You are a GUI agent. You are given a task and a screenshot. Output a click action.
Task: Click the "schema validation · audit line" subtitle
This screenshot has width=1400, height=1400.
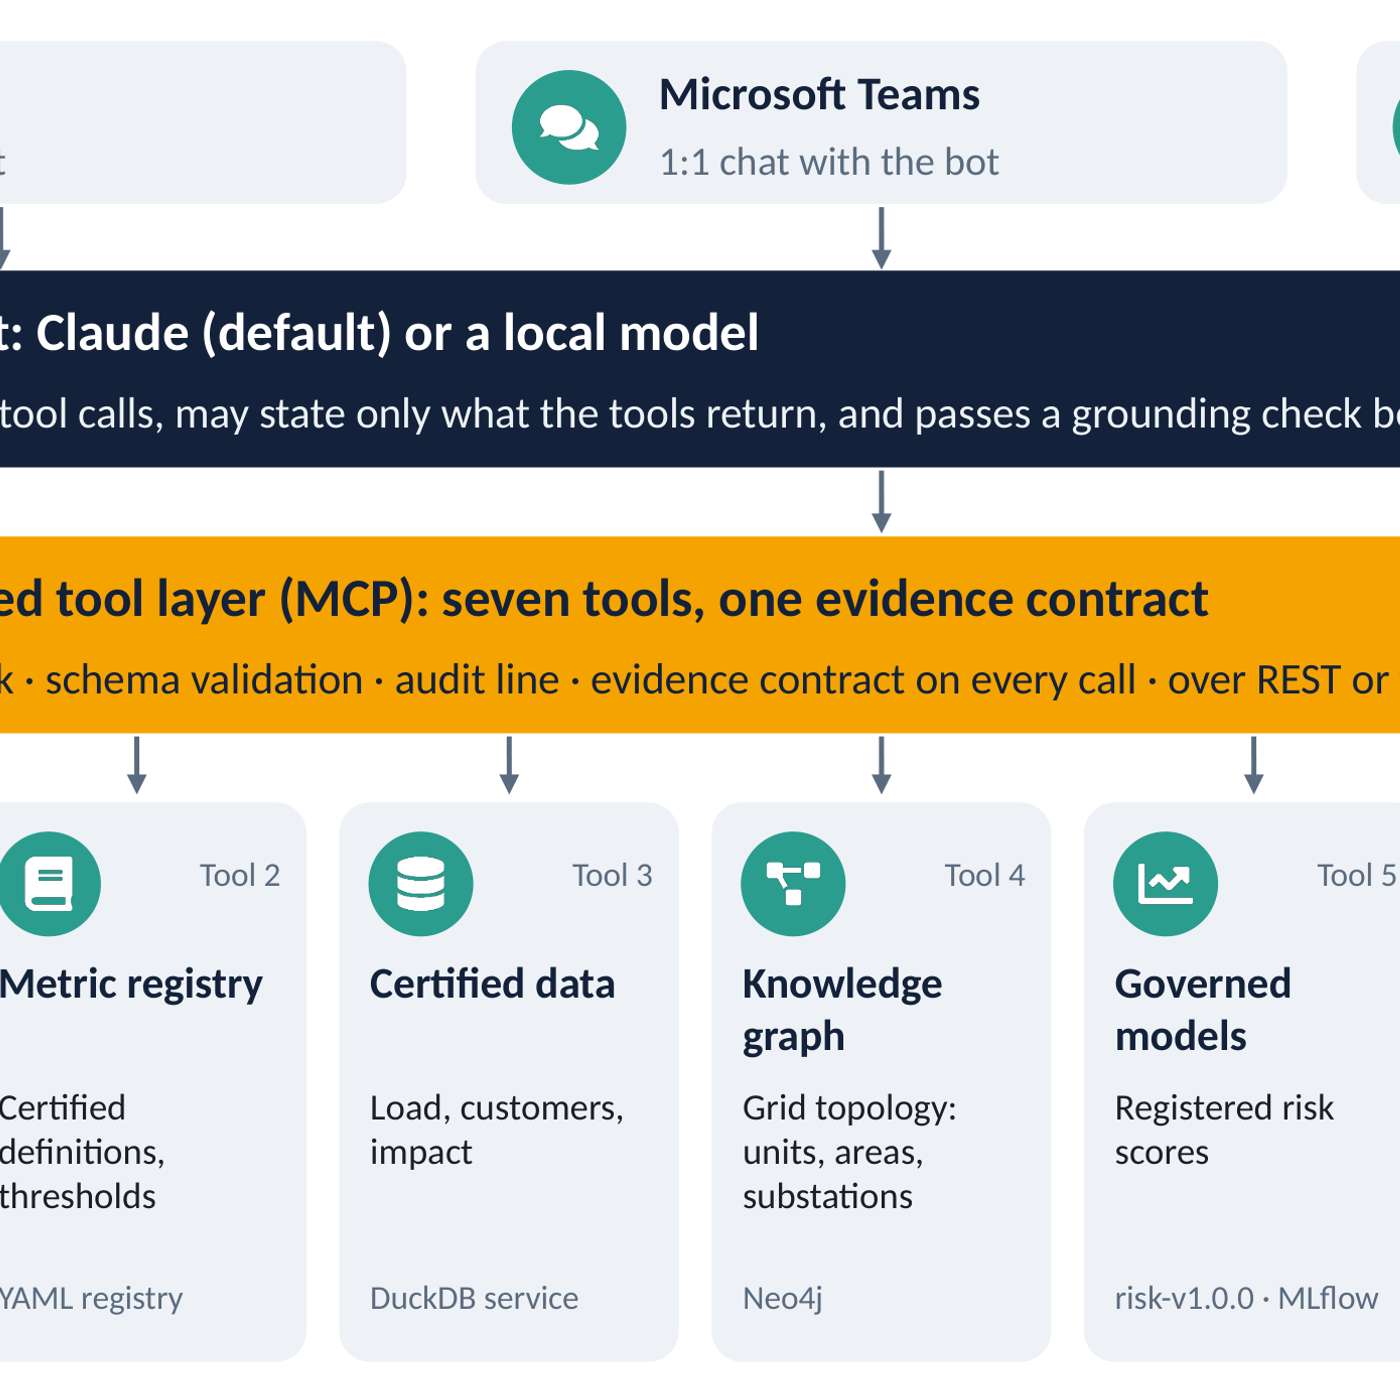302,680
